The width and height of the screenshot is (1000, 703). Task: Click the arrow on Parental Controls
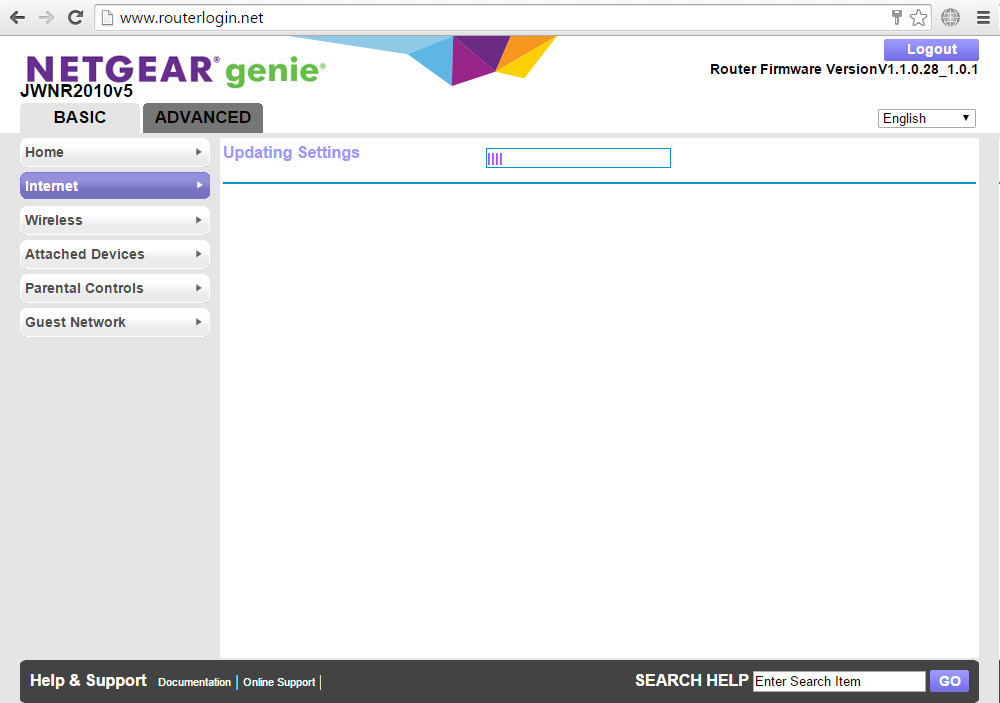click(198, 288)
